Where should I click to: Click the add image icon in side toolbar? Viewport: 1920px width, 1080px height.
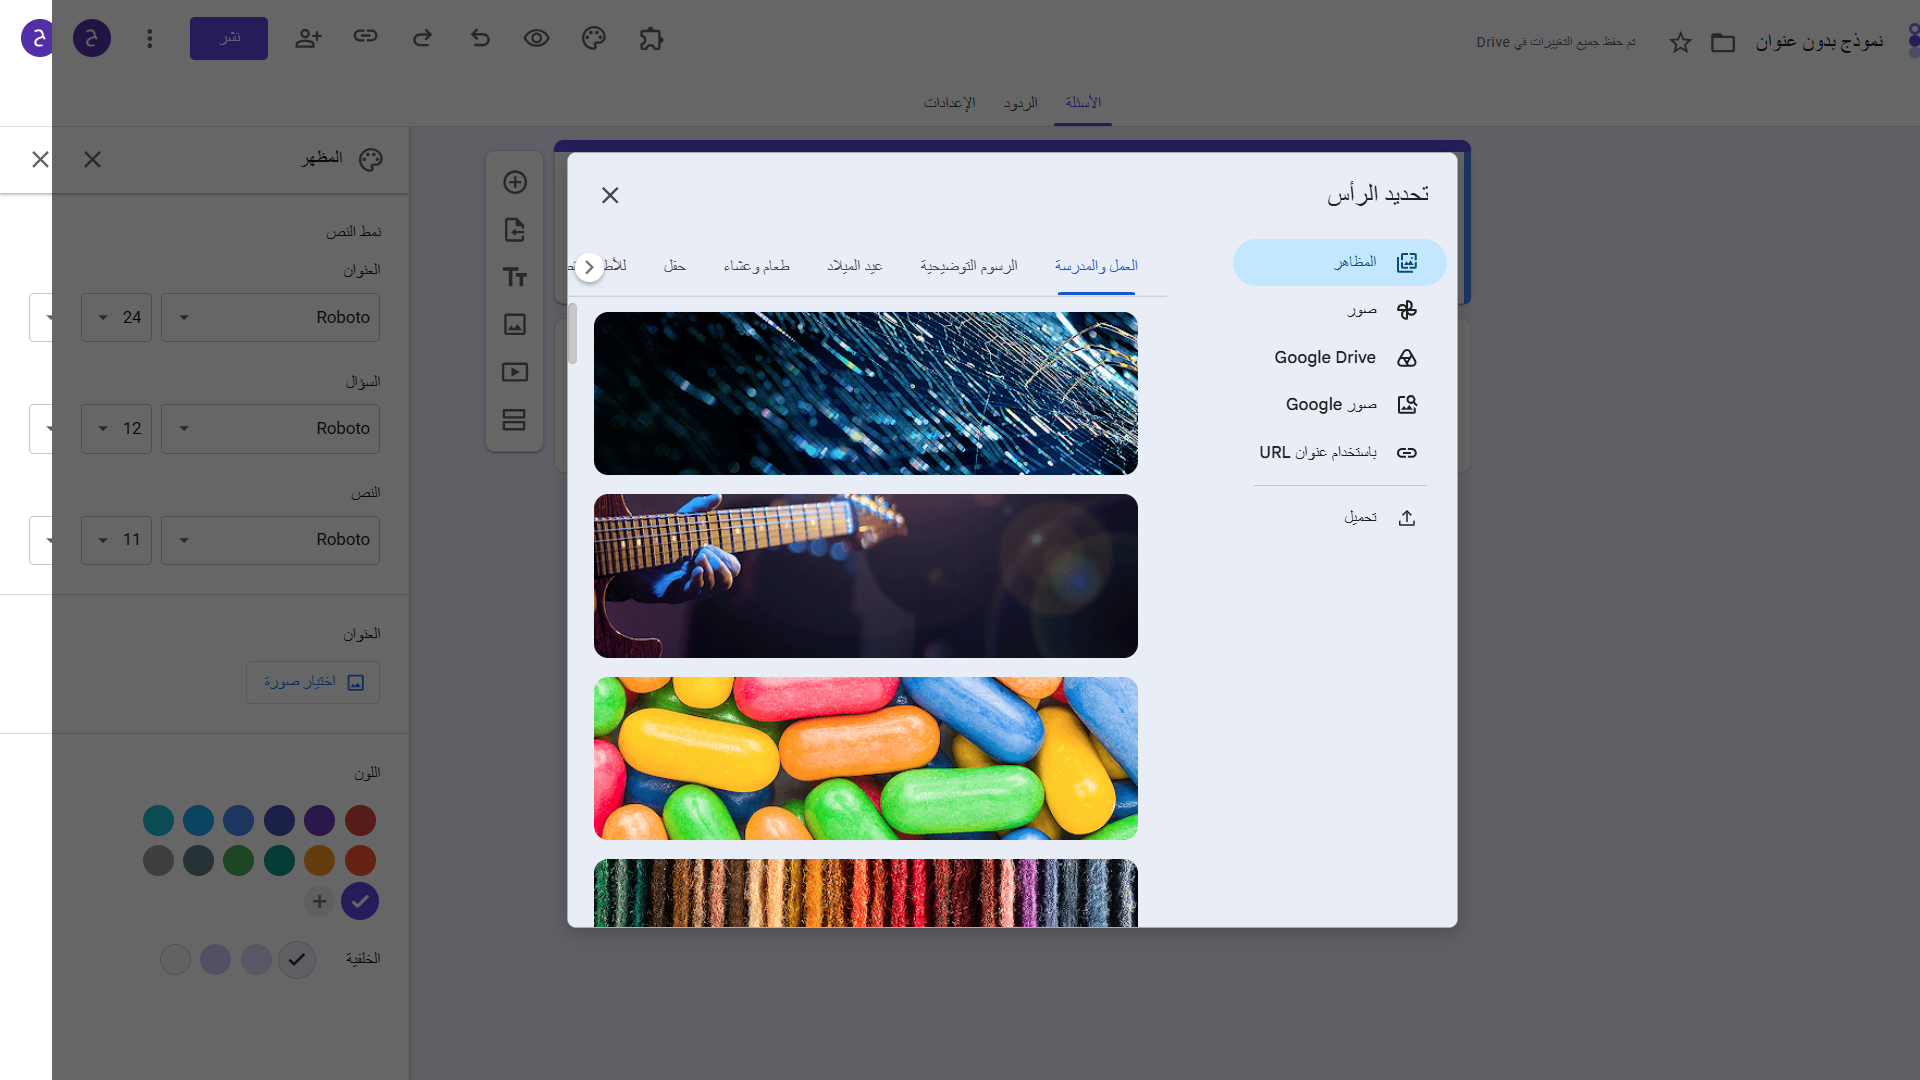point(515,324)
